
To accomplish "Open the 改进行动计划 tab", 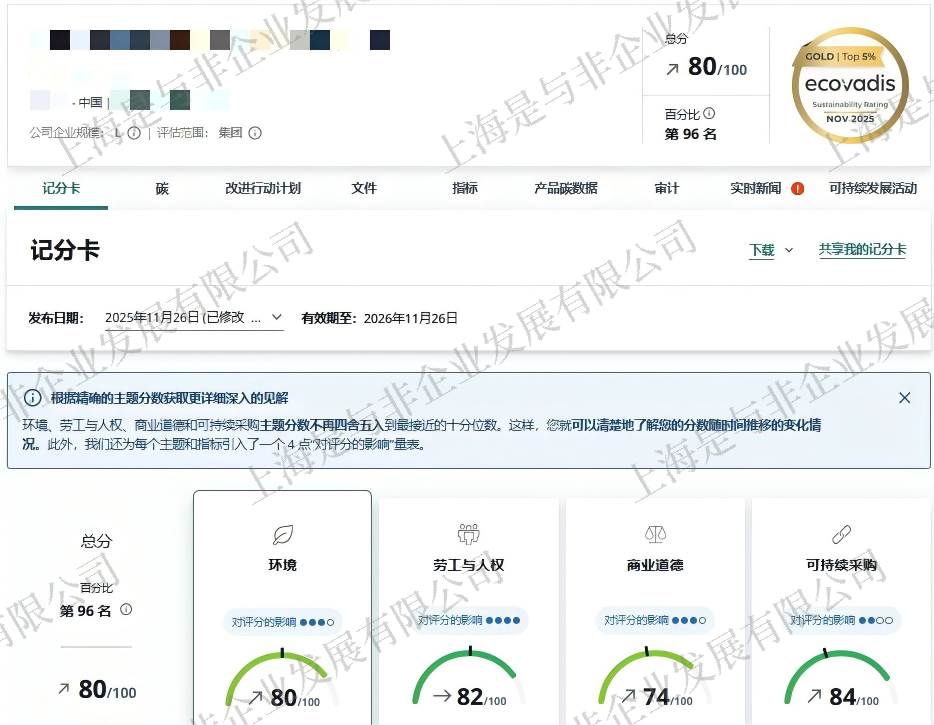I will (x=263, y=188).
